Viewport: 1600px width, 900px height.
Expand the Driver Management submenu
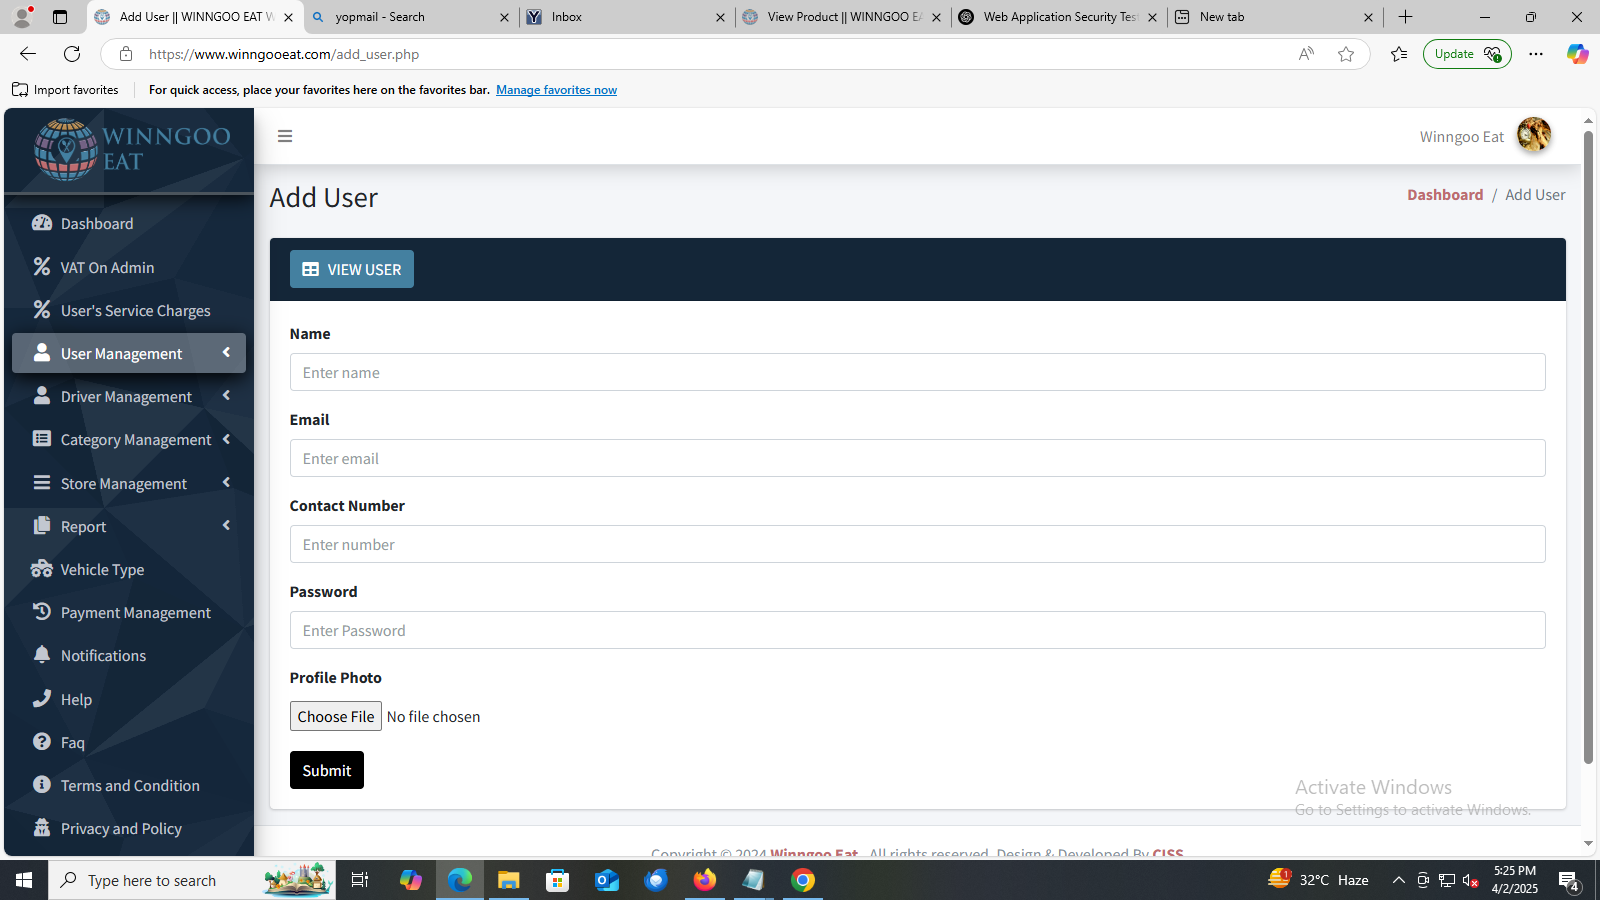click(128, 397)
